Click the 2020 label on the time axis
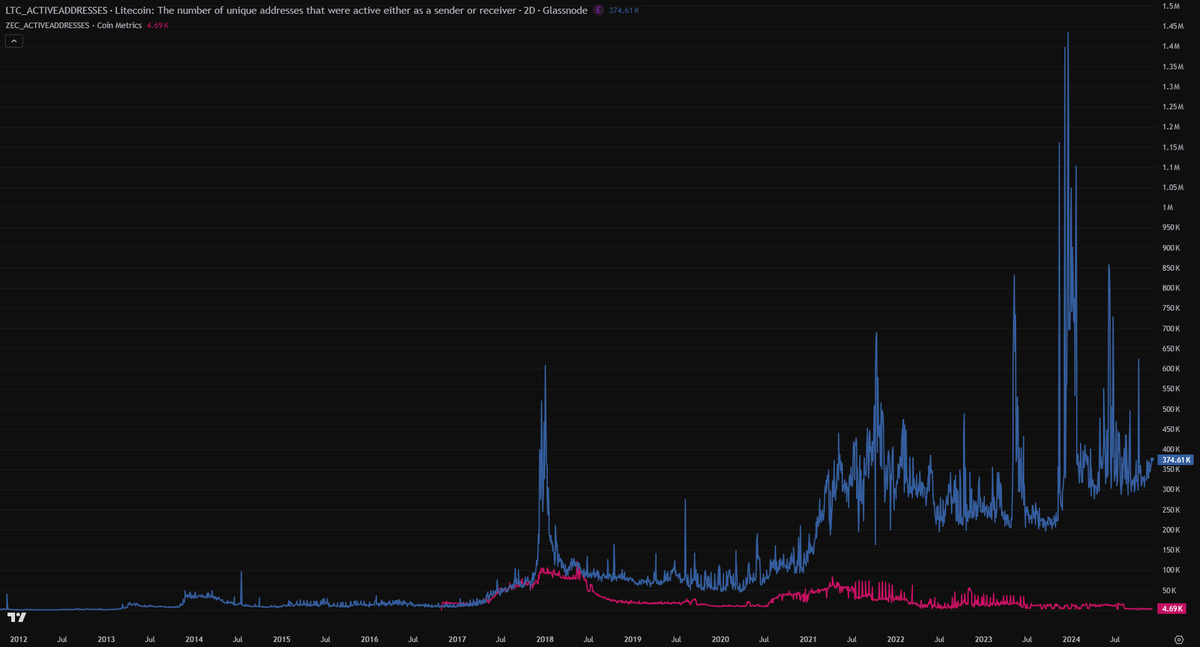1200x647 pixels. pyautogui.click(x=720, y=638)
